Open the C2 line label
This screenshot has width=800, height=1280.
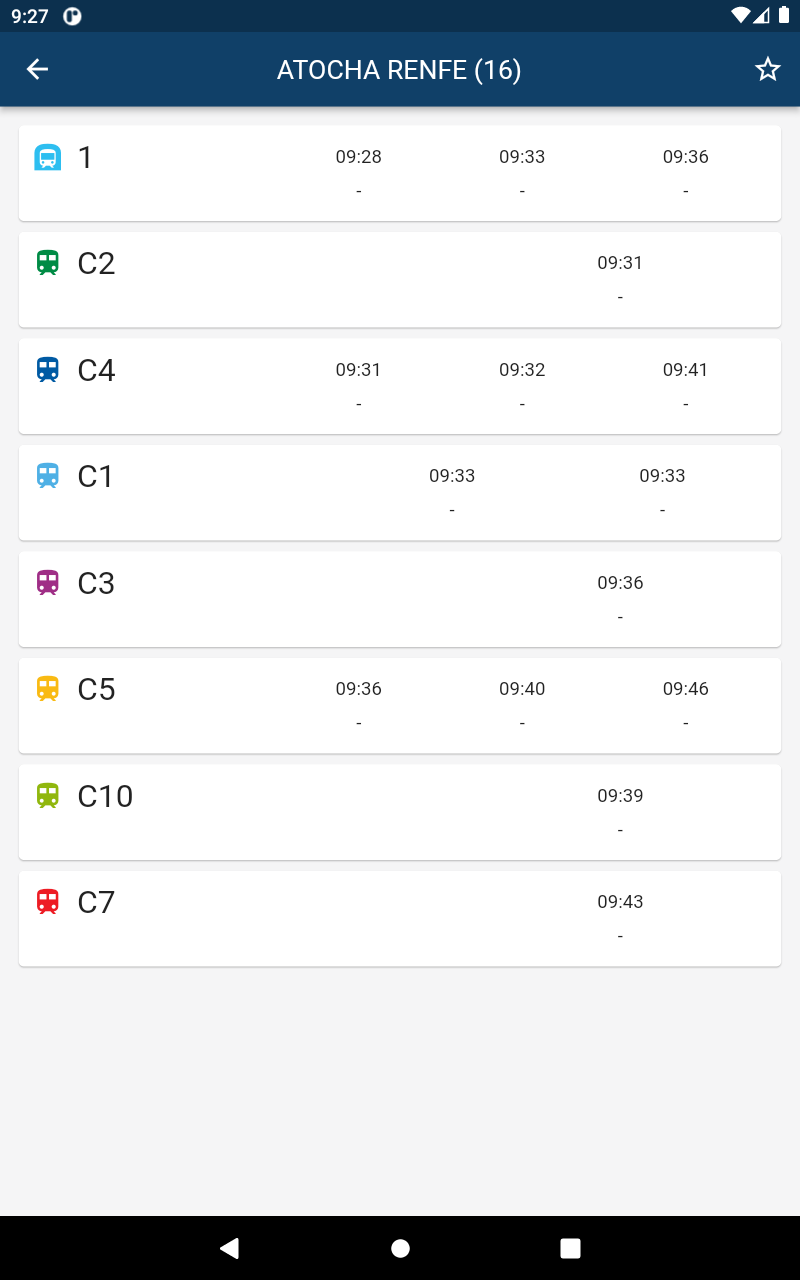point(96,264)
